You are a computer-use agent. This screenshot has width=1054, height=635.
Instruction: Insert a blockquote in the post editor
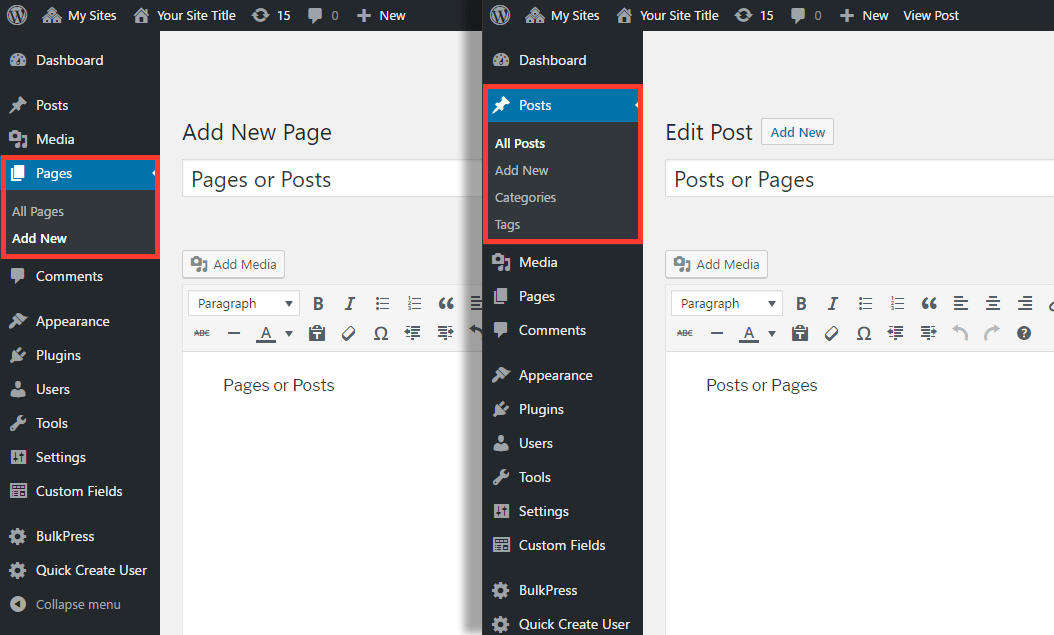click(929, 303)
